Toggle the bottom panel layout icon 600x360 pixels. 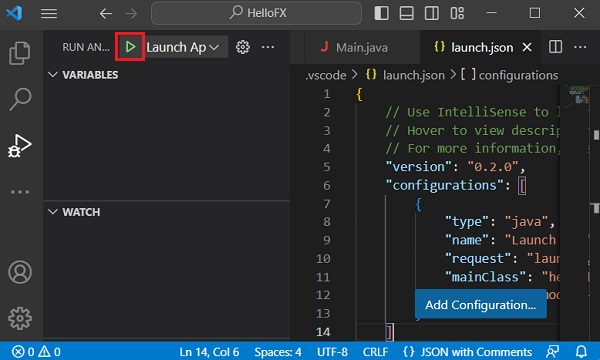click(x=406, y=13)
